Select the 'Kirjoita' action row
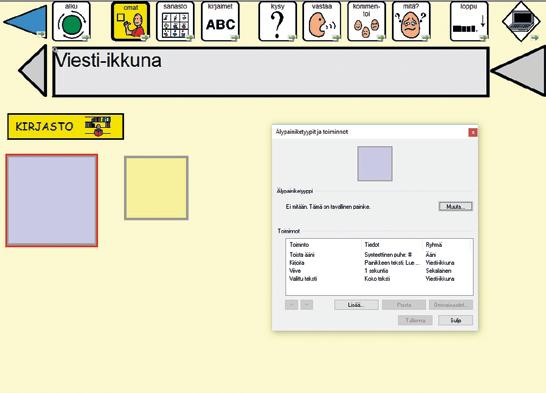Image resolution: width=546 pixels, height=393 pixels. coord(379,263)
